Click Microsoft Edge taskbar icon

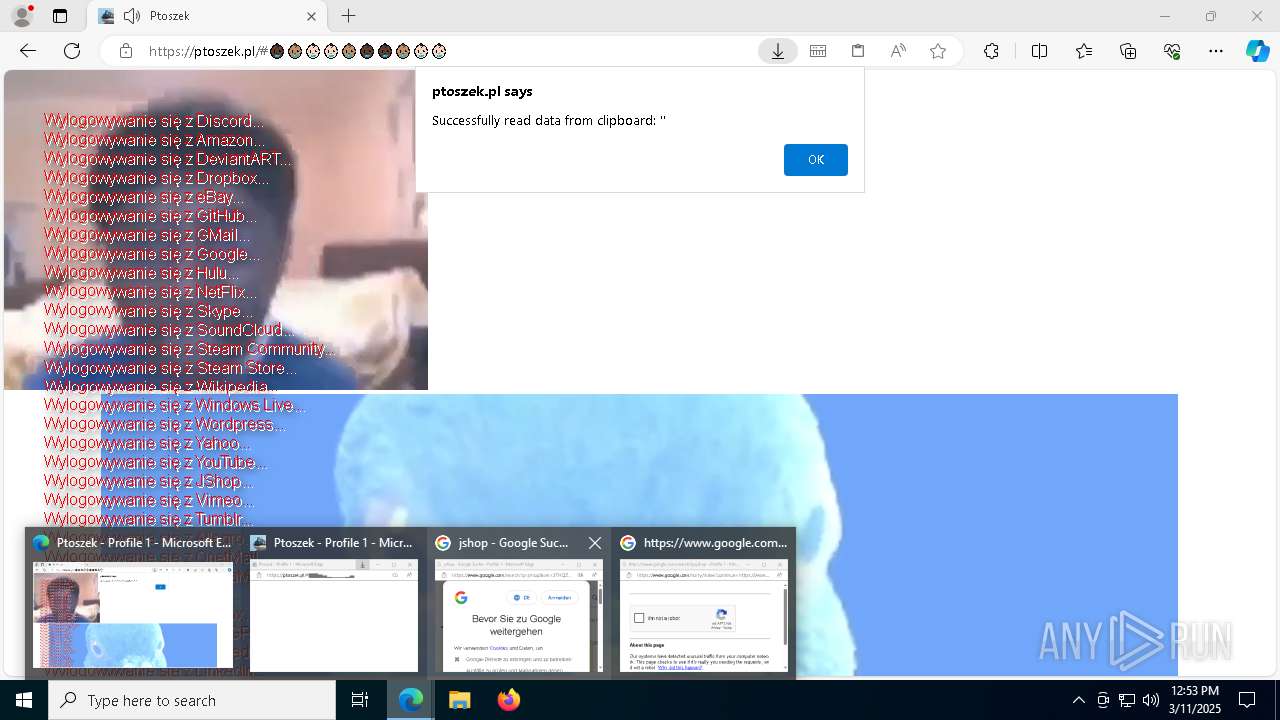tap(411, 700)
